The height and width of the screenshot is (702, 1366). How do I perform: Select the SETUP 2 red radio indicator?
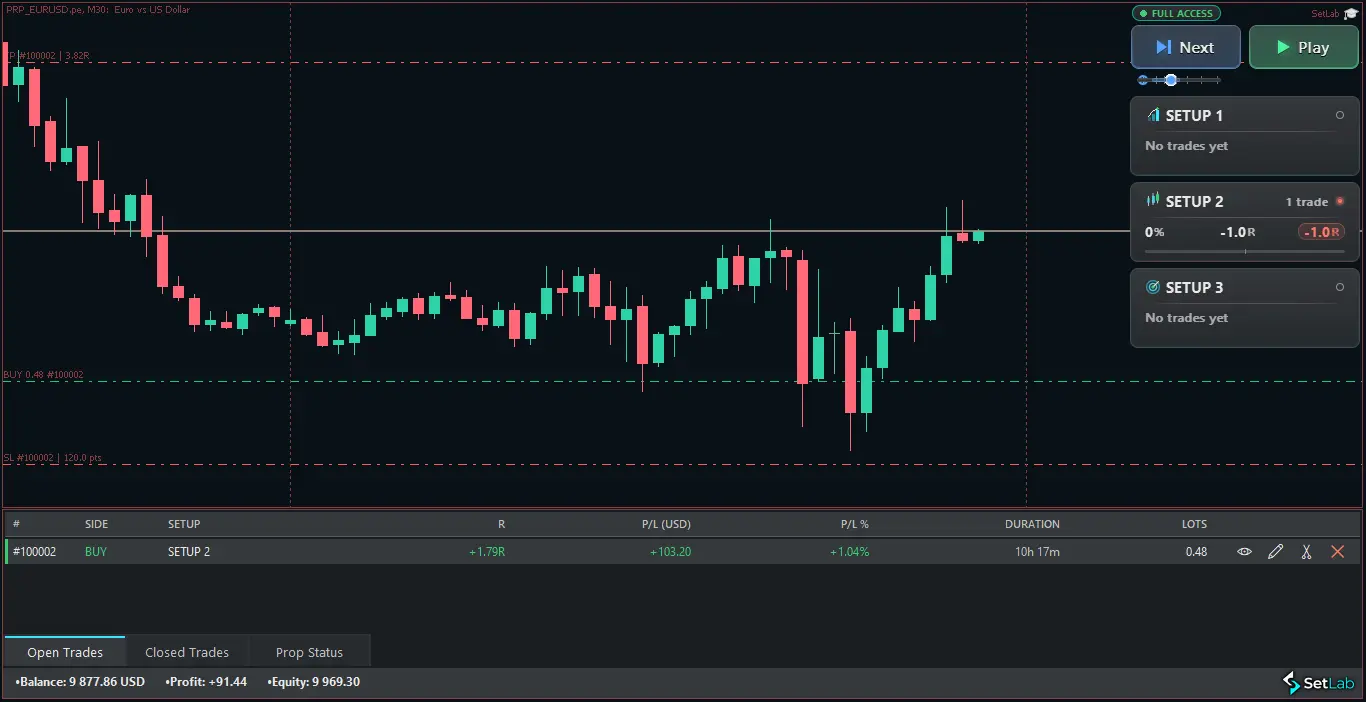pos(1340,201)
